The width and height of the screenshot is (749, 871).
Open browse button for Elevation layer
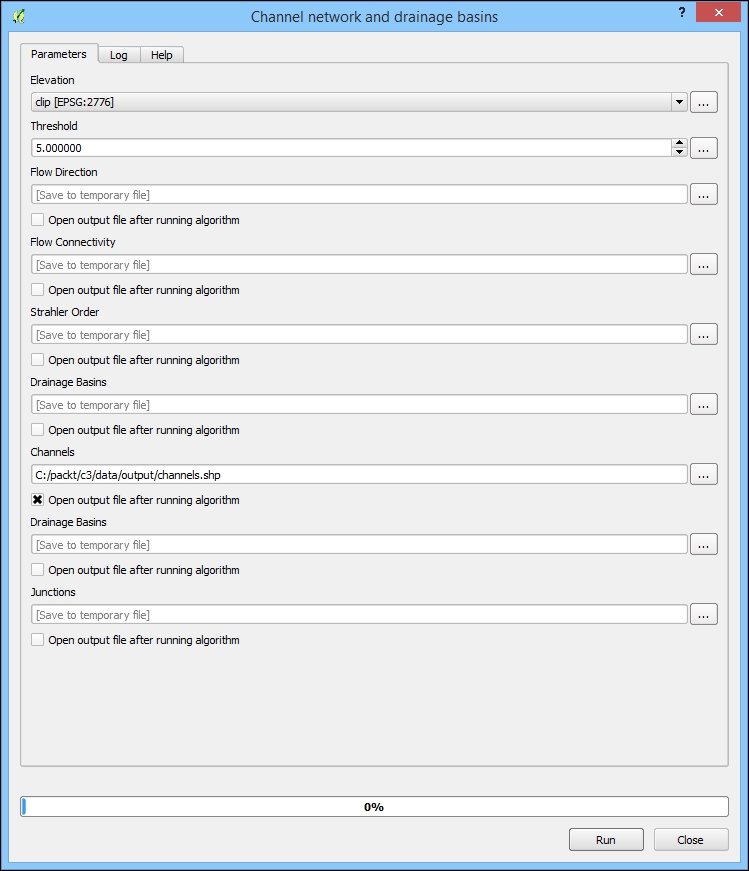coord(704,102)
